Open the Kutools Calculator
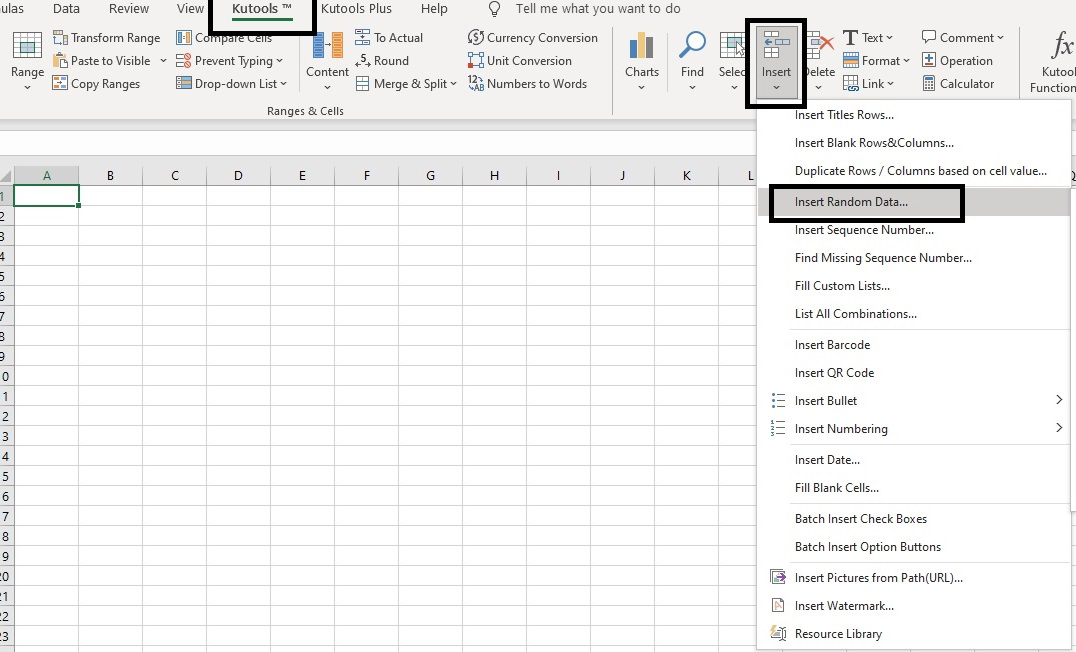Image resolution: width=1076 pixels, height=652 pixels. point(958,84)
